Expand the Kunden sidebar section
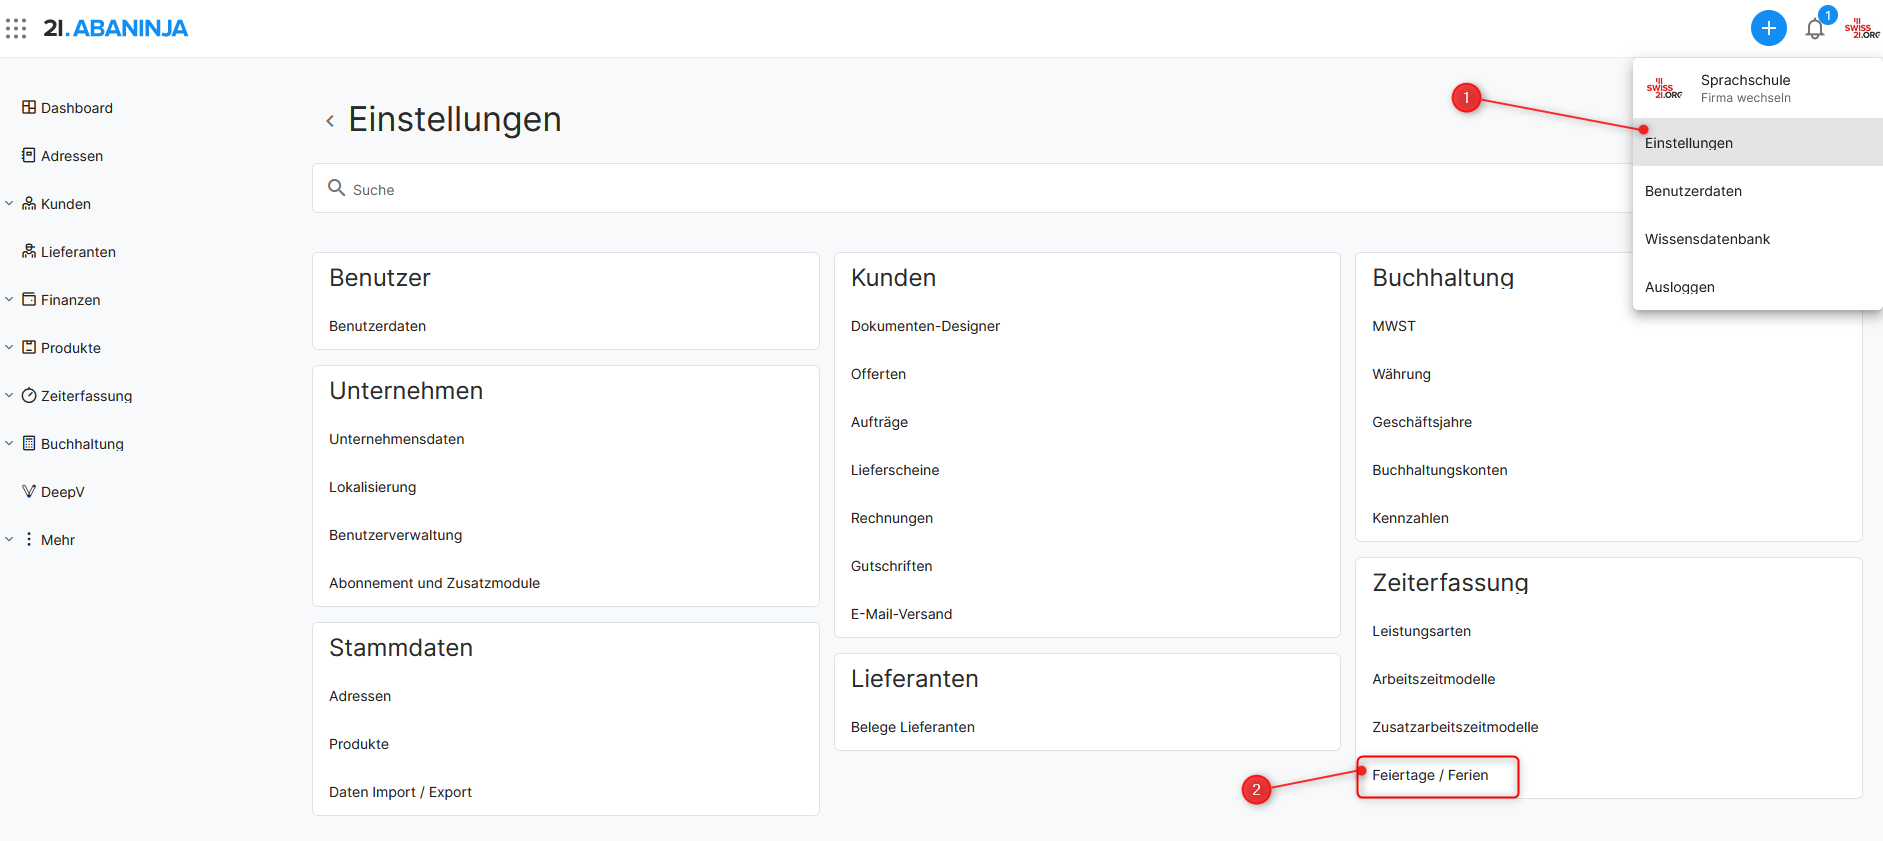Screen dimensions: 1883x841 (x=9, y=204)
